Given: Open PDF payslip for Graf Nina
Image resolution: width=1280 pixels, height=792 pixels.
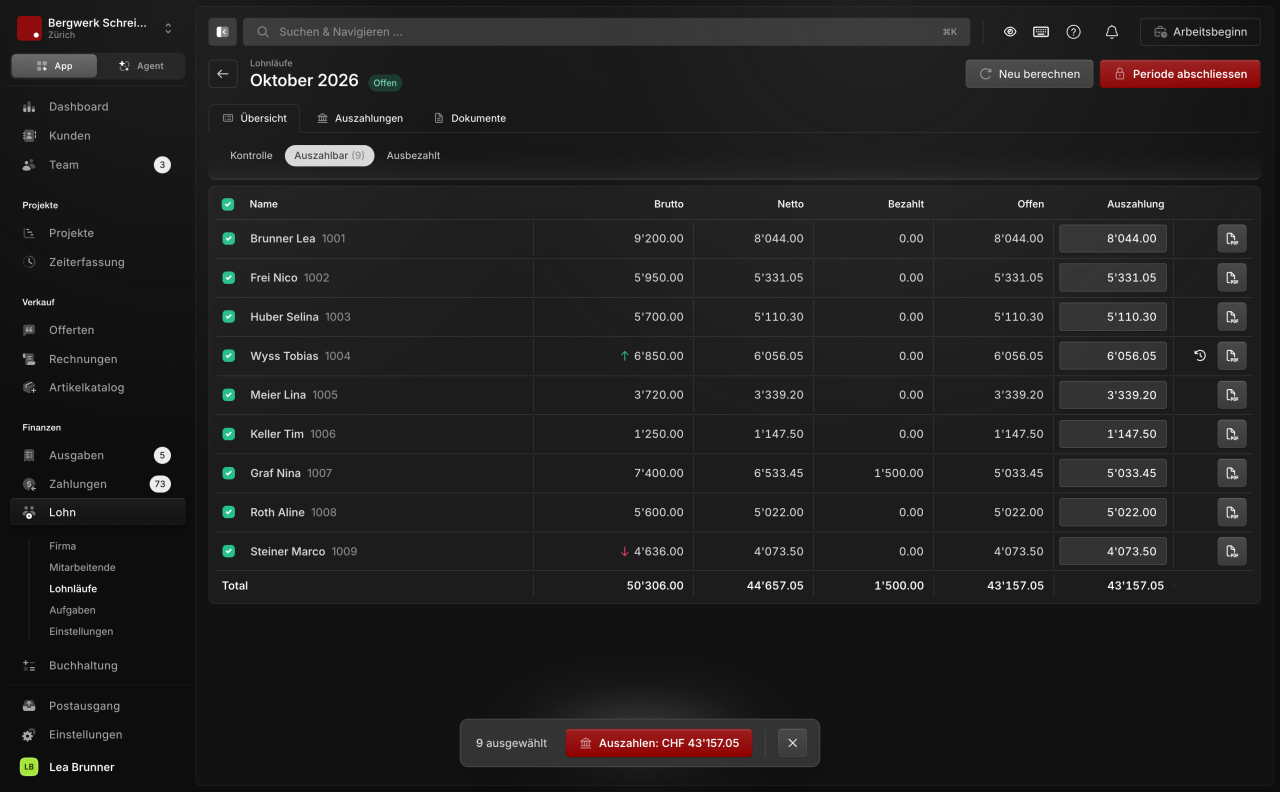Looking at the screenshot, I should coord(1232,473).
